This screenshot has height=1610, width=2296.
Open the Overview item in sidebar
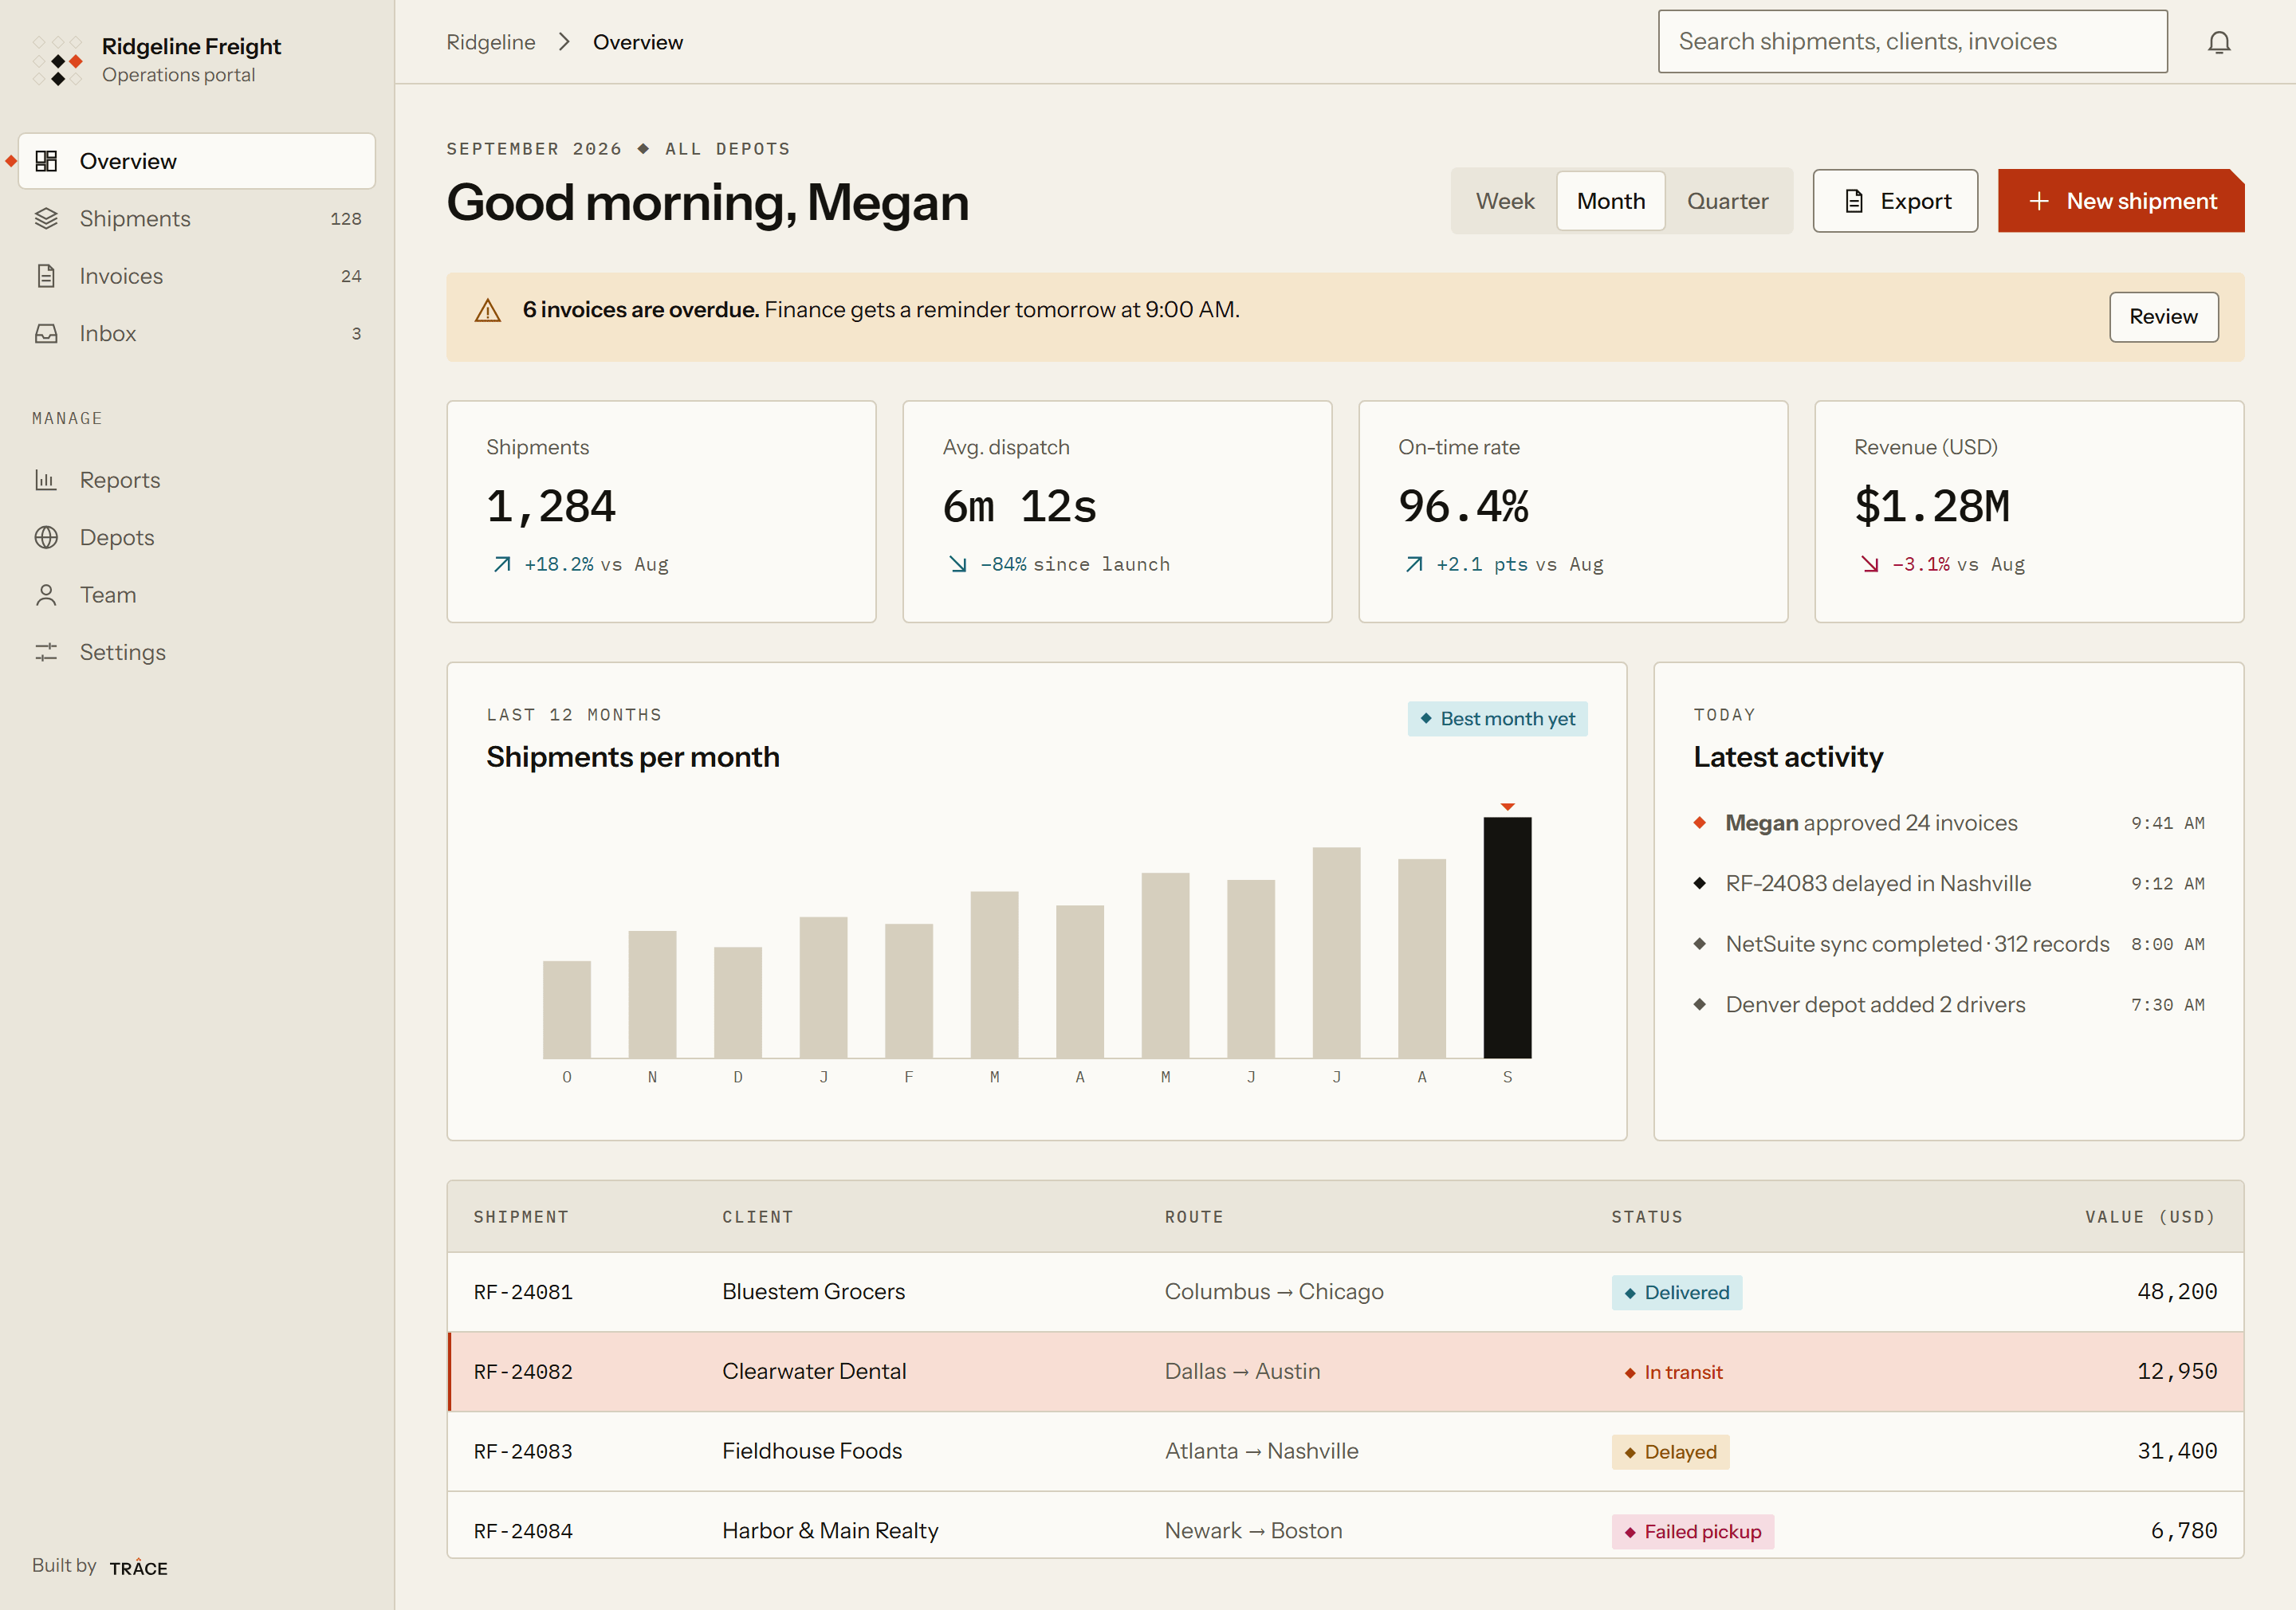(x=197, y=161)
